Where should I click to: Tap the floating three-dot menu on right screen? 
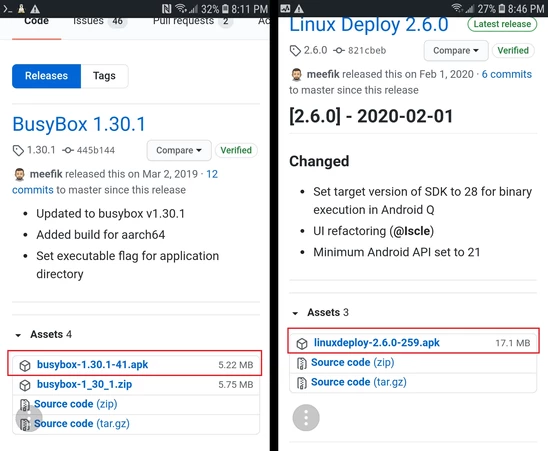point(306,418)
